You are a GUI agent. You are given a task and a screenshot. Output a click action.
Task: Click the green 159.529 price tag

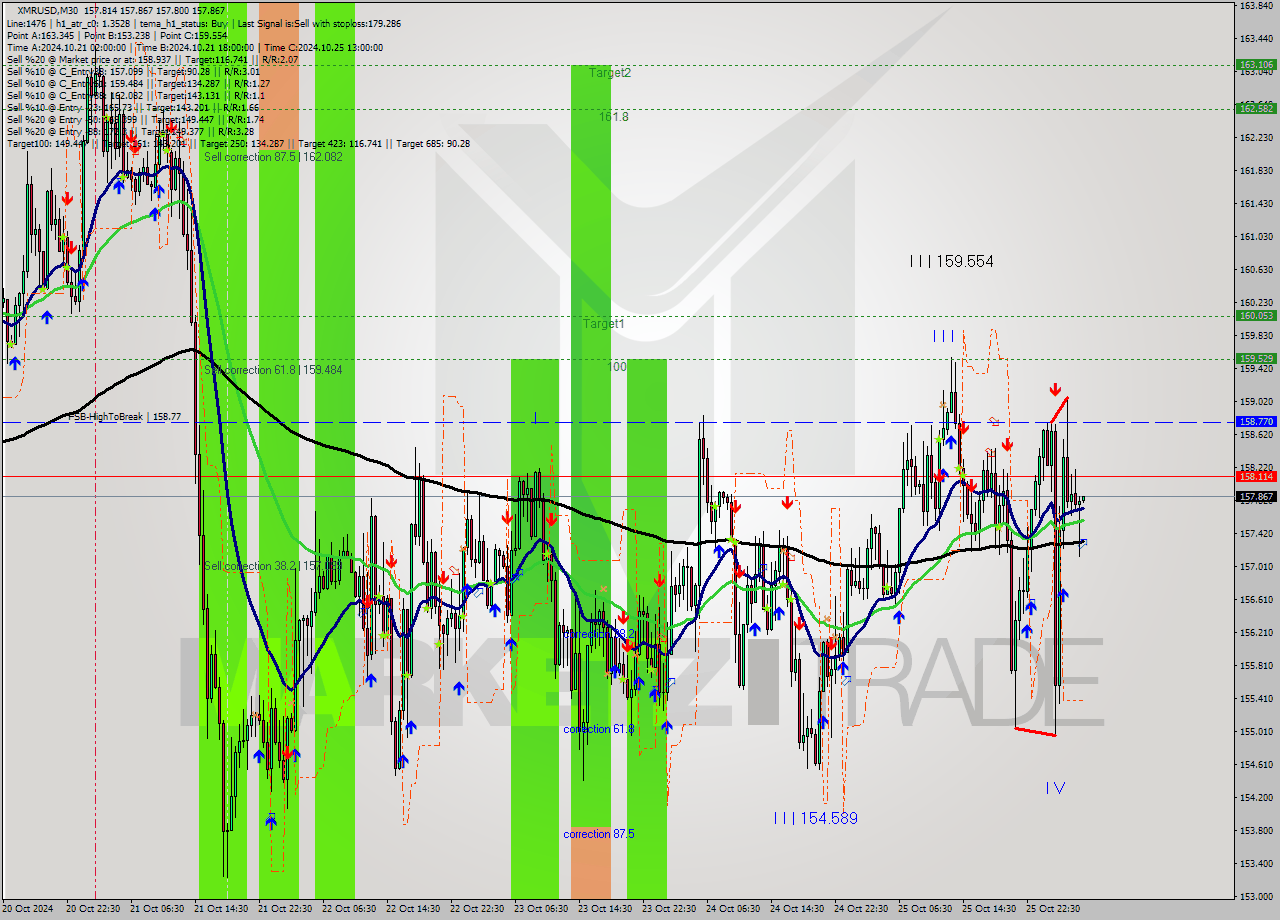1256,358
